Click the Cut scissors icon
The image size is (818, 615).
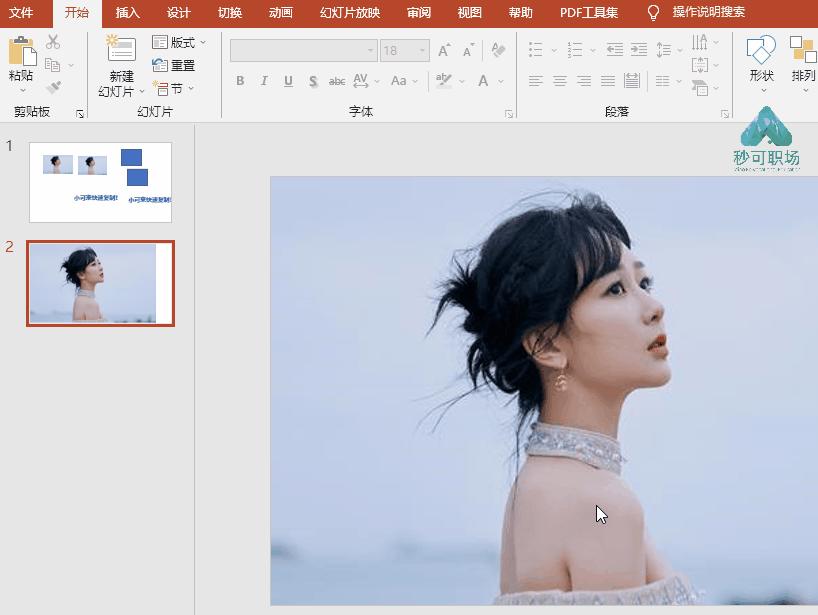tap(53, 42)
